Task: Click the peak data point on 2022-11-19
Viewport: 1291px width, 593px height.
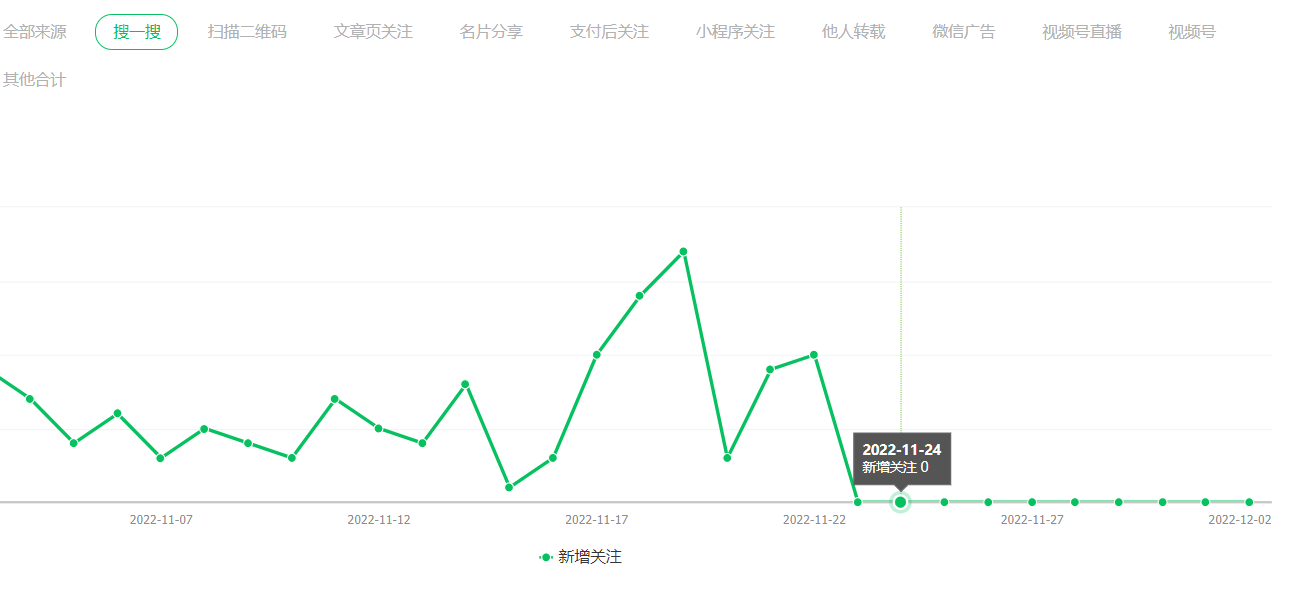Action: [x=683, y=251]
